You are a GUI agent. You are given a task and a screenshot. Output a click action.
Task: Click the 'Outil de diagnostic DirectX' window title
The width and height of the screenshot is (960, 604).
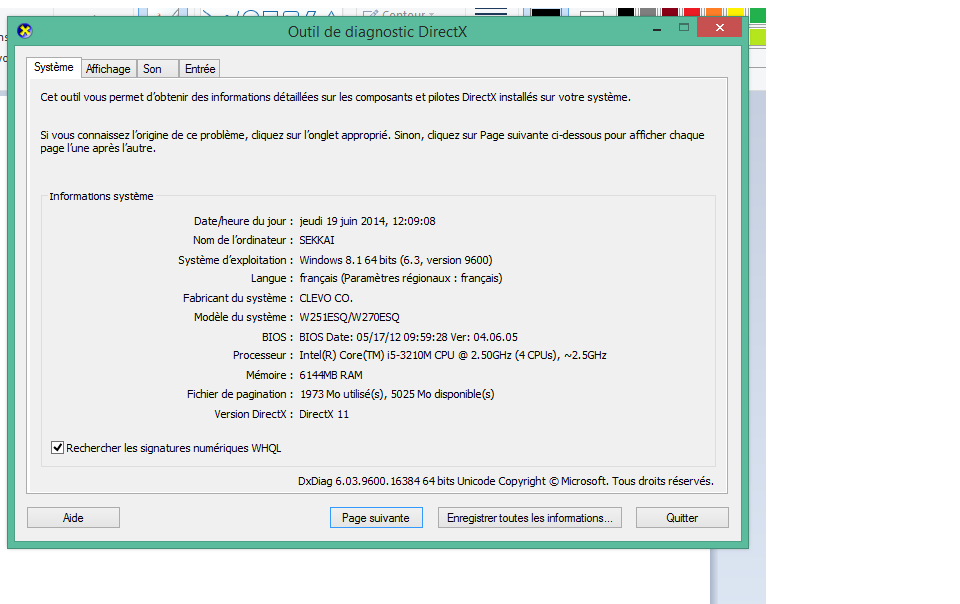click(377, 32)
